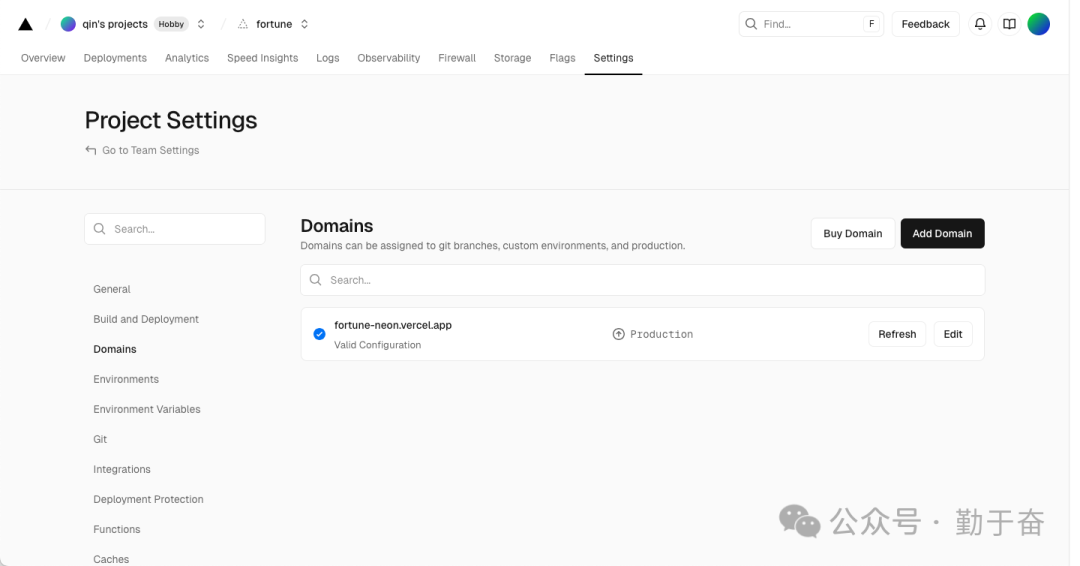Screen dimensions: 1080x566
Task: Open the Speed Insights tab
Action: click(x=262, y=58)
